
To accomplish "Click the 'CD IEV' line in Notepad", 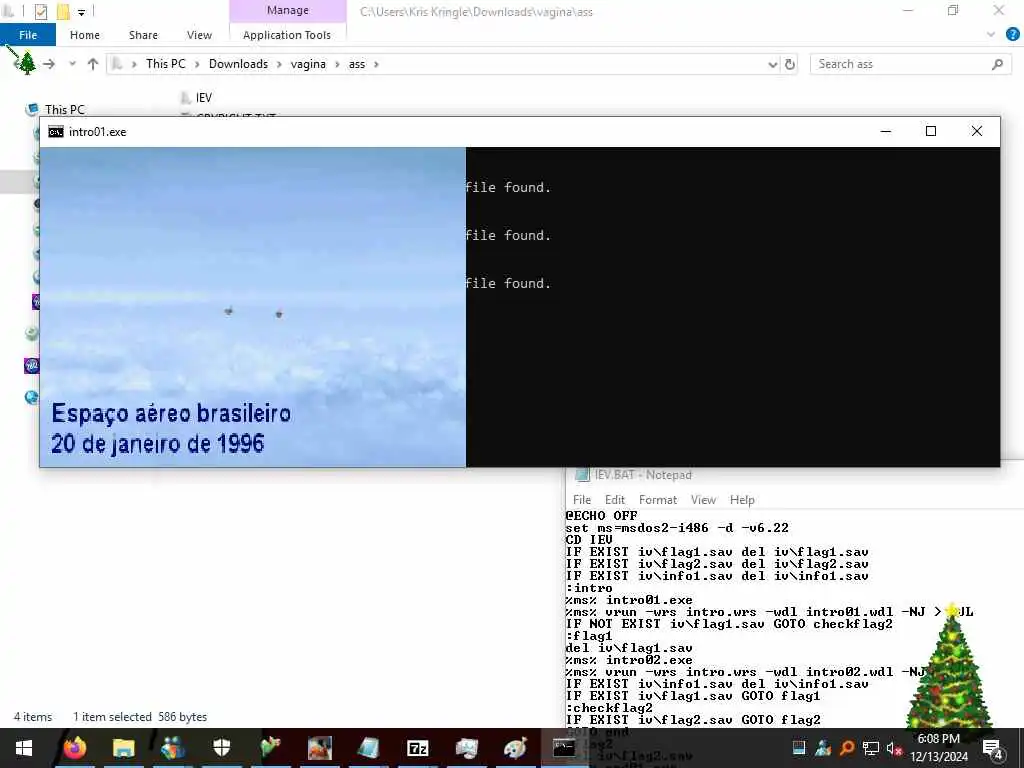I will click(x=589, y=540).
